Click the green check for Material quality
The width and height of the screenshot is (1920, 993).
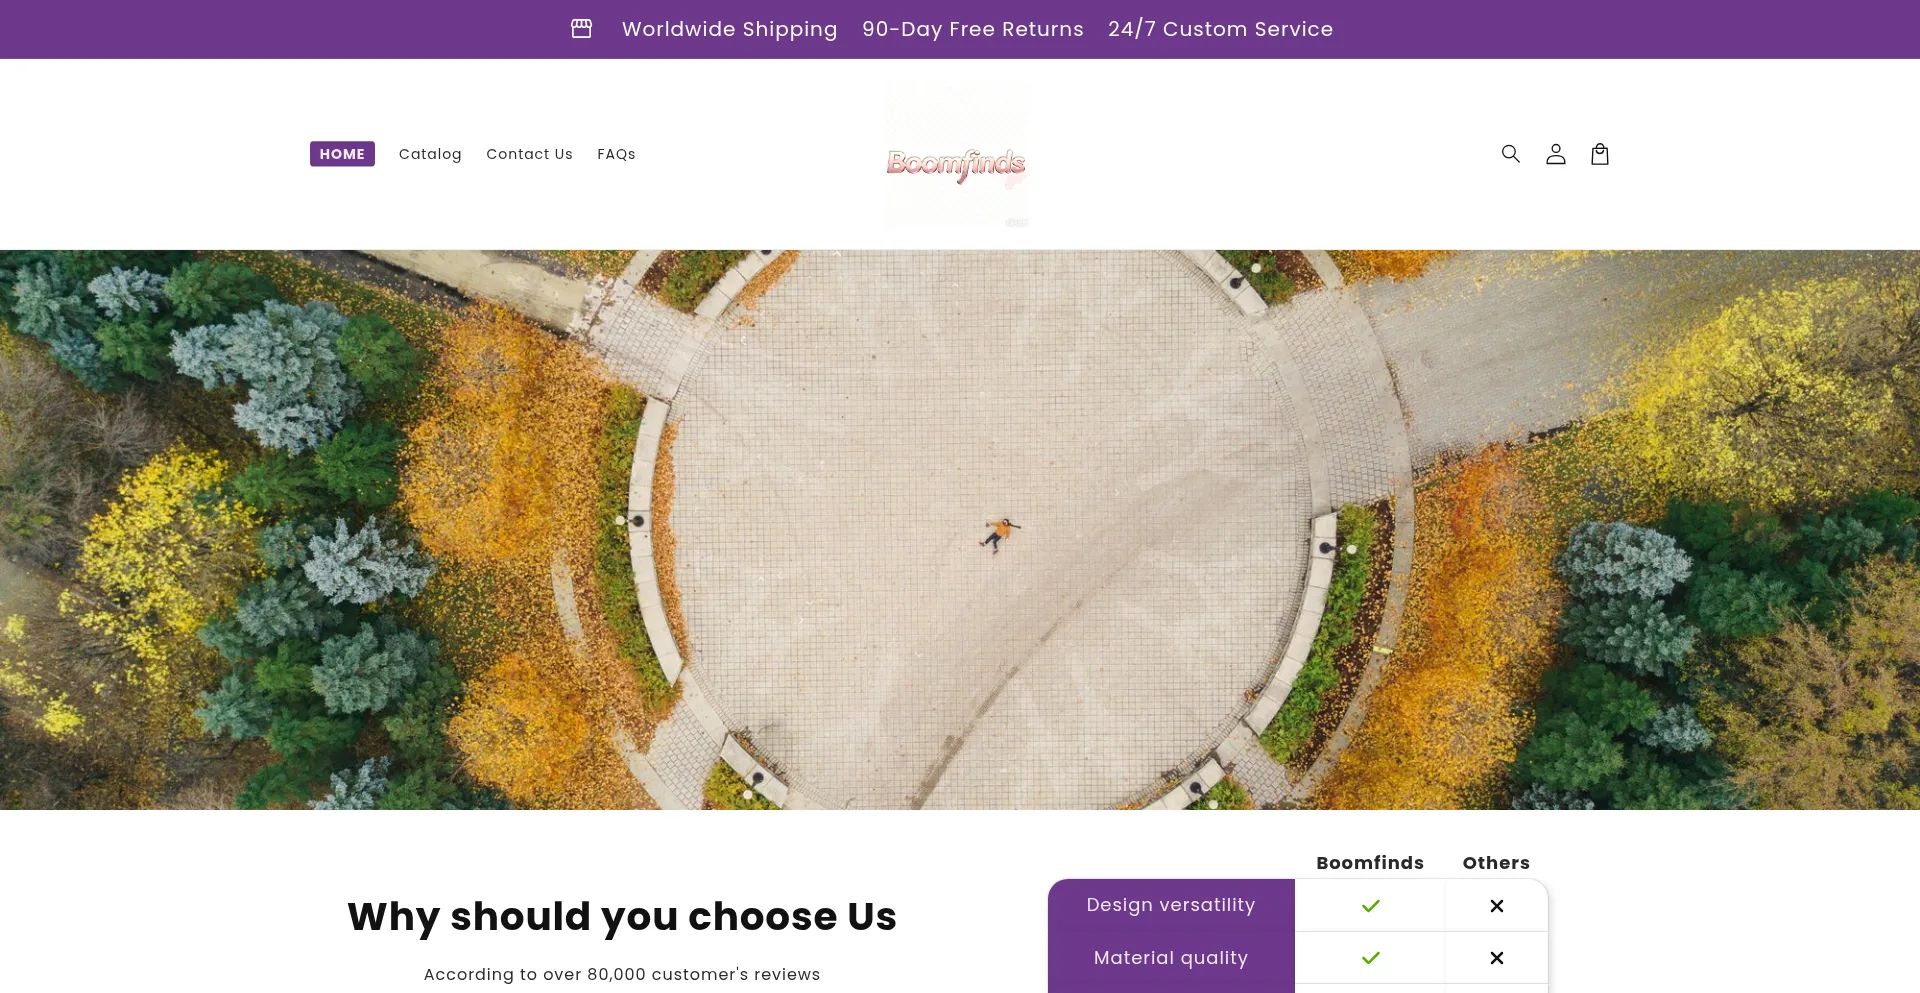pyautogui.click(x=1370, y=958)
